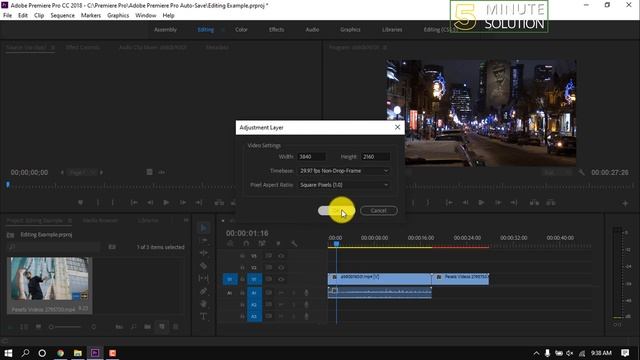The width and height of the screenshot is (640, 360).
Task: Step forward one frame in Source monitor
Action: (x=182, y=202)
